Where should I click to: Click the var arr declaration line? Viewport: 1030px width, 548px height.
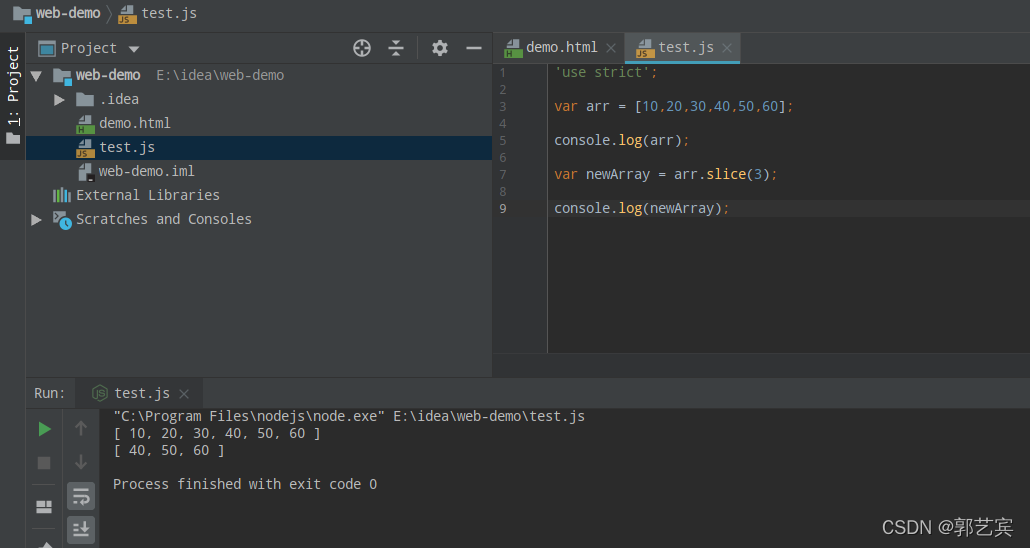tap(673, 106)
